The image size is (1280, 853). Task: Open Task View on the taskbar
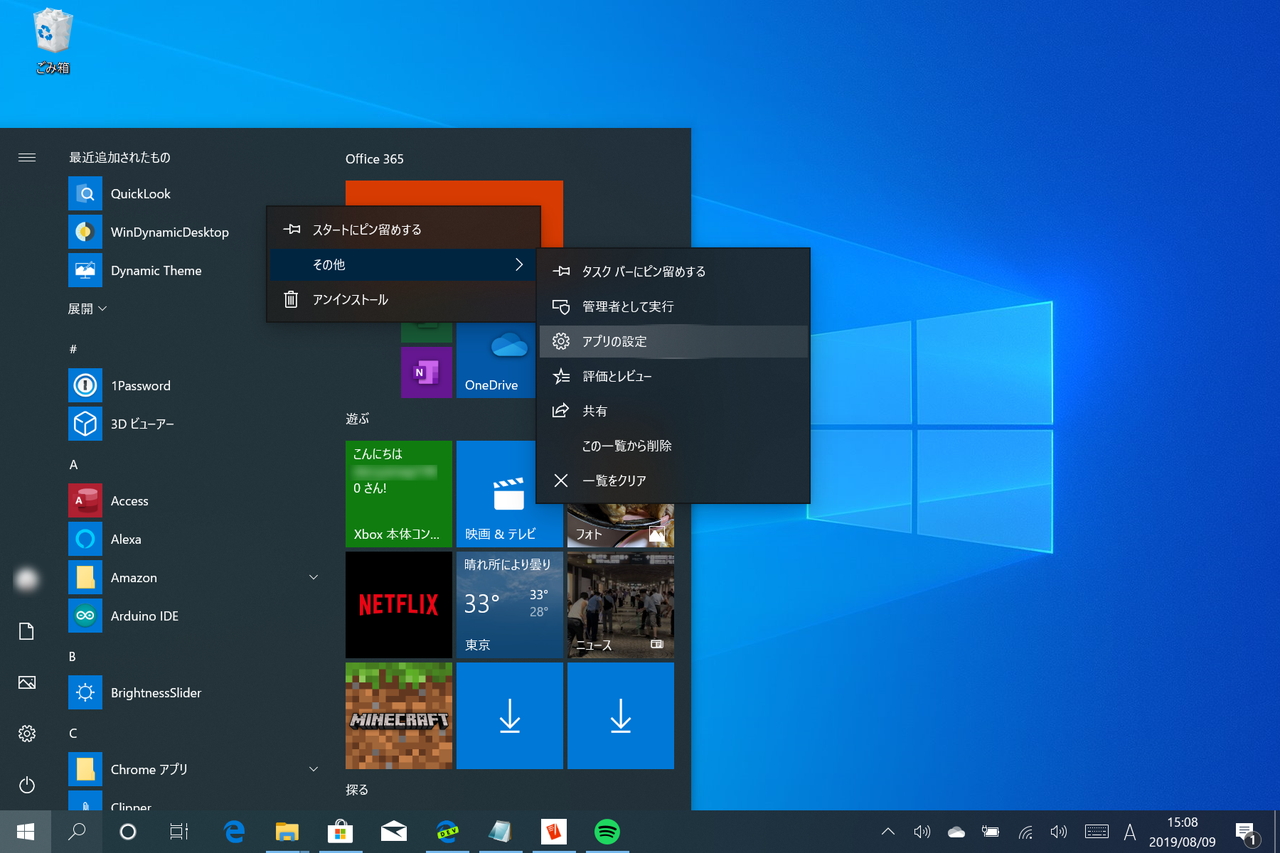point(179,832)
